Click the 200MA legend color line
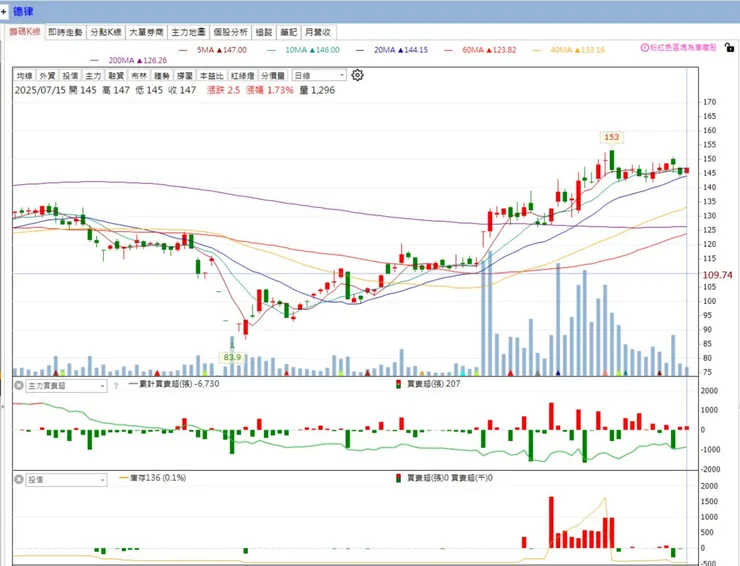740x566 pixels. [94, 60]
